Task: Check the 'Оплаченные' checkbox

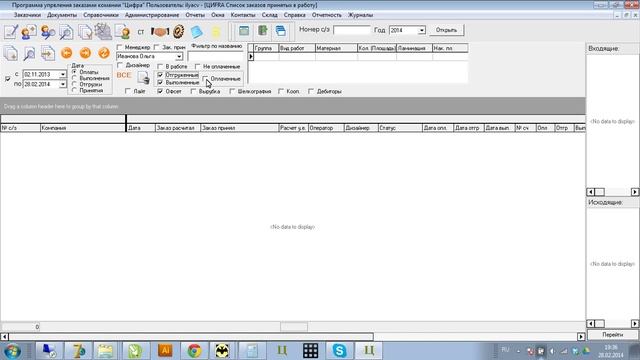Action: coord(205,79)
